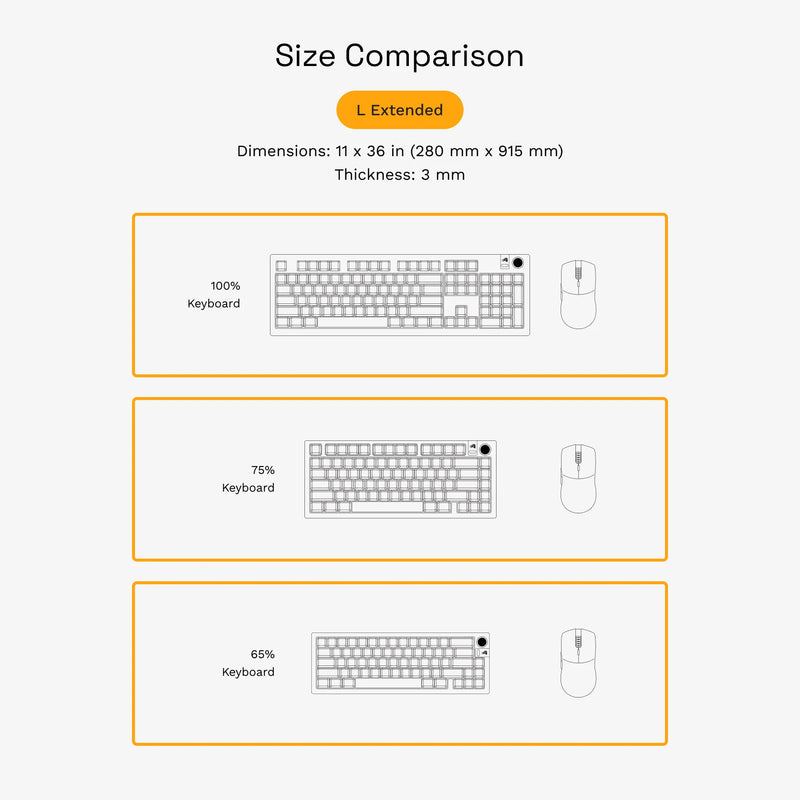Click the mouse icon beside the 75% keyboard

click(x=577, y=479)
